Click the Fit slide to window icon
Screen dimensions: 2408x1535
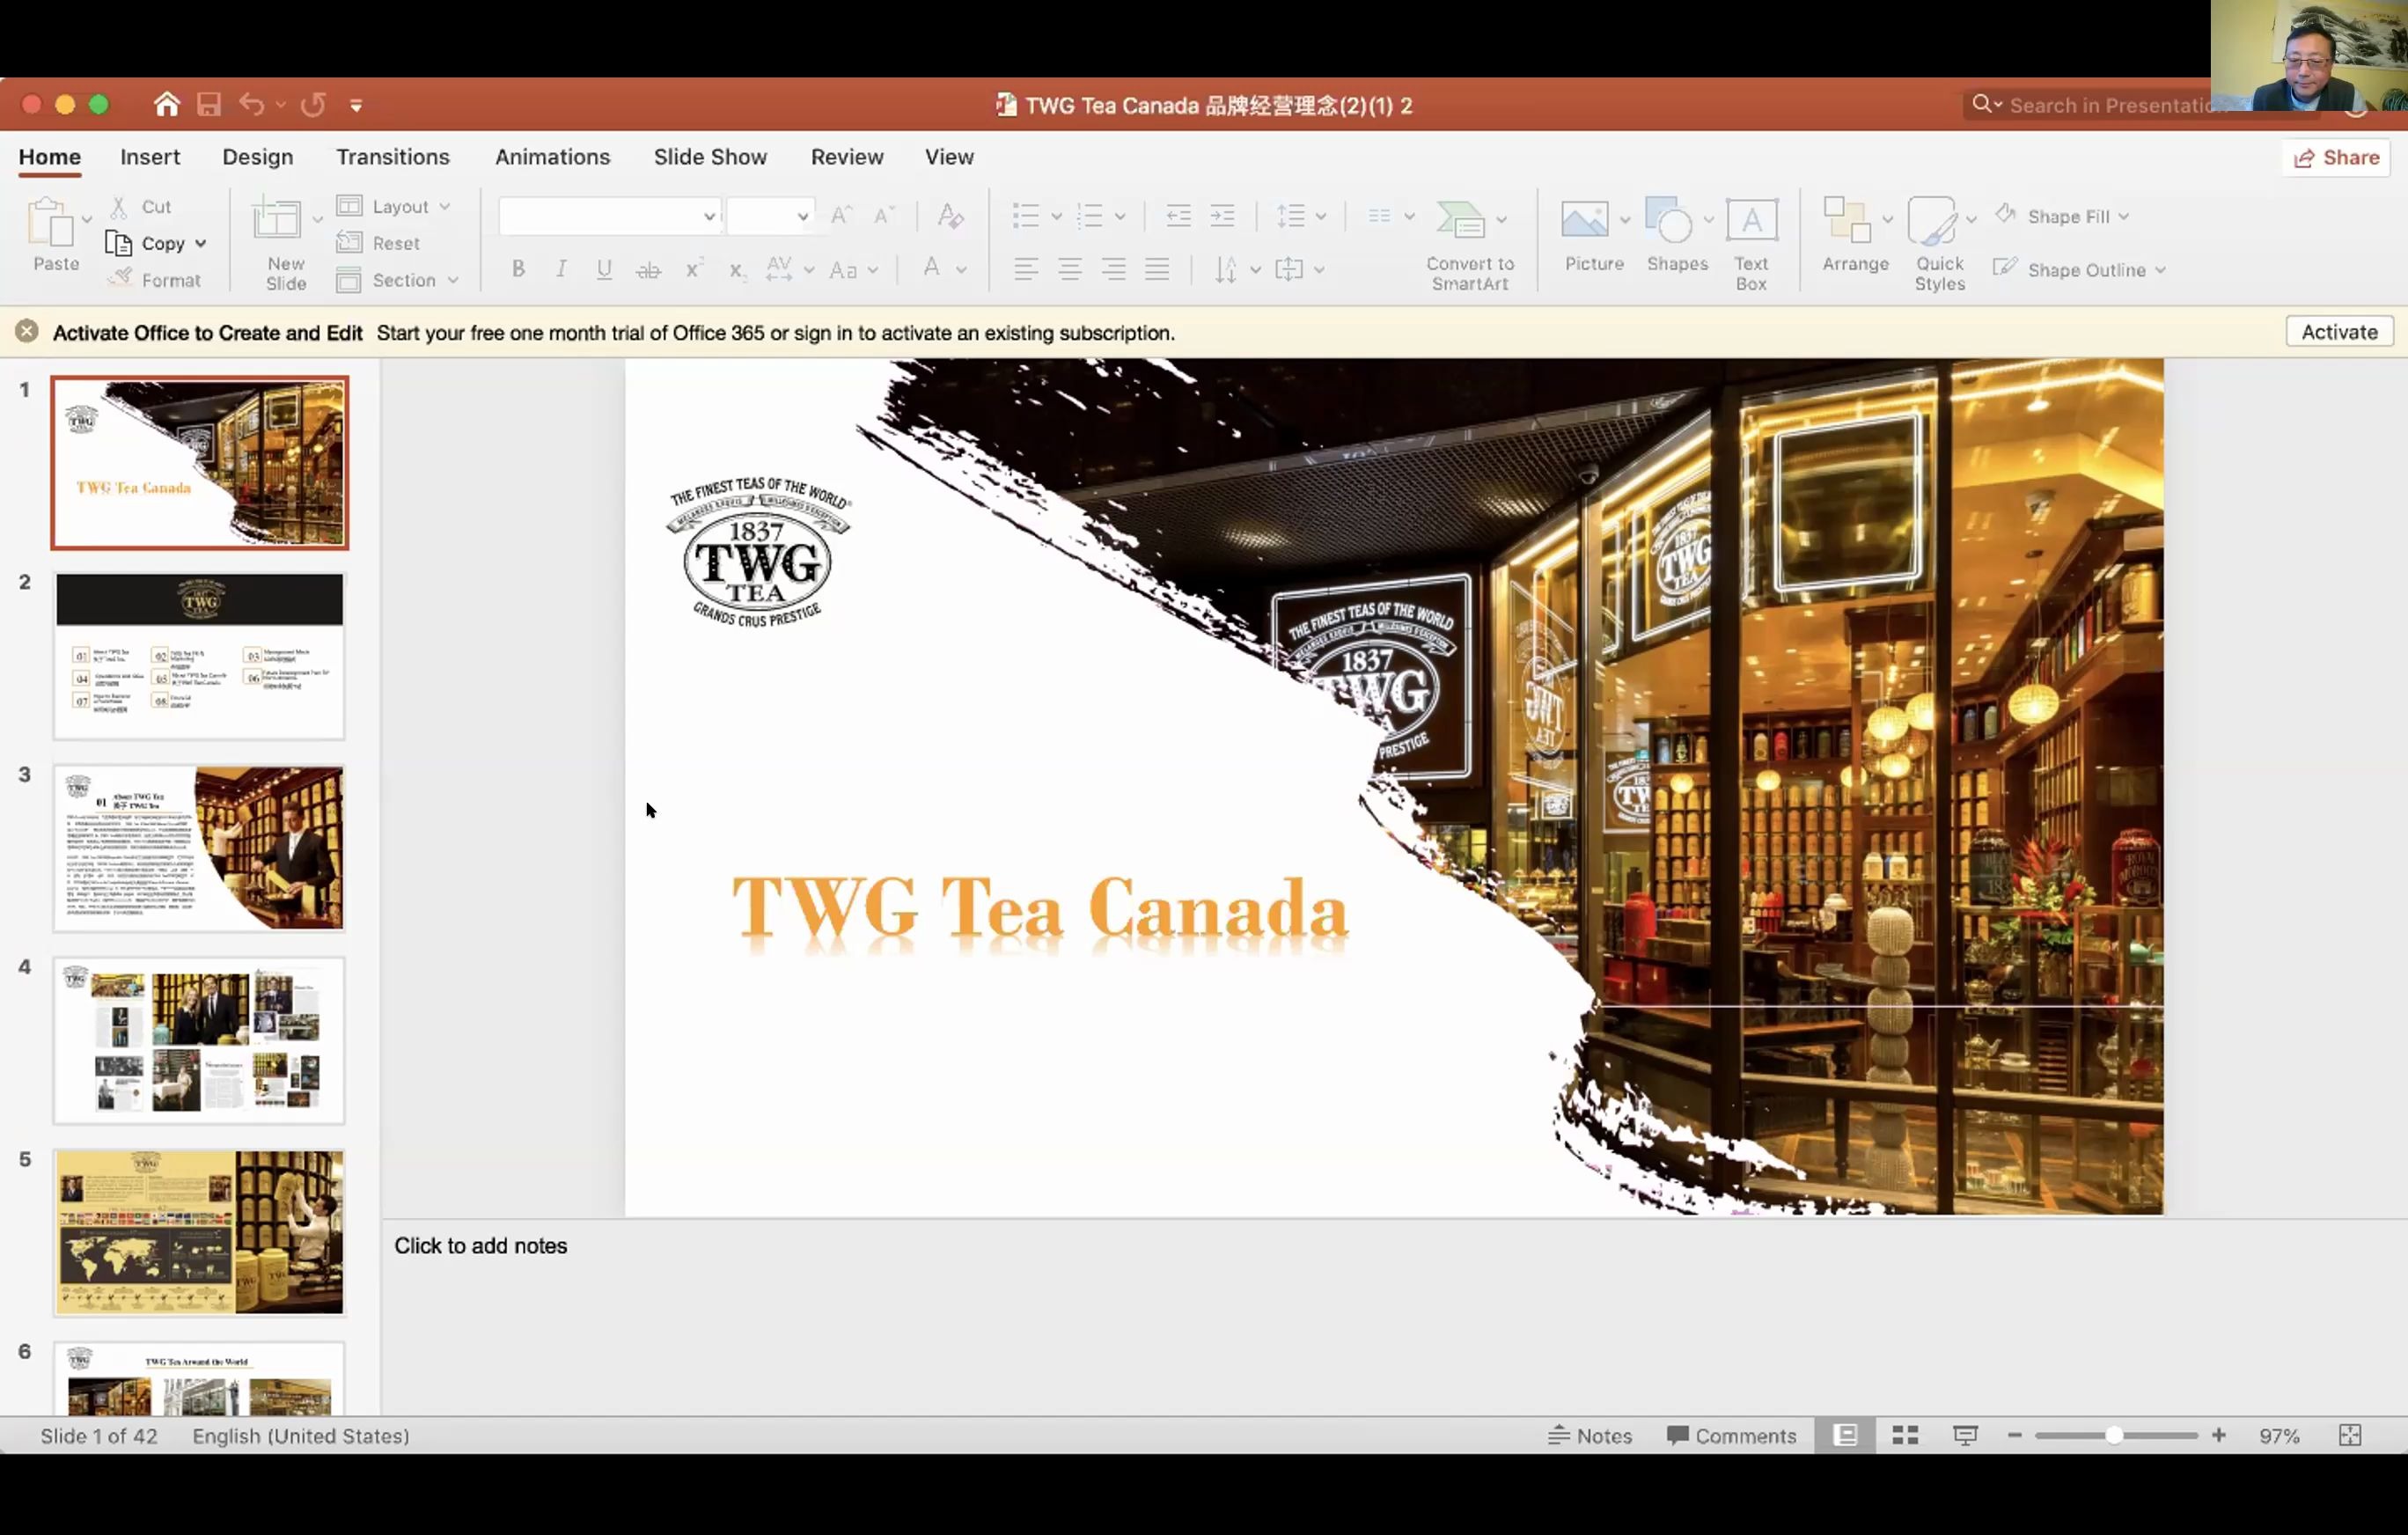[2350, 1435]
